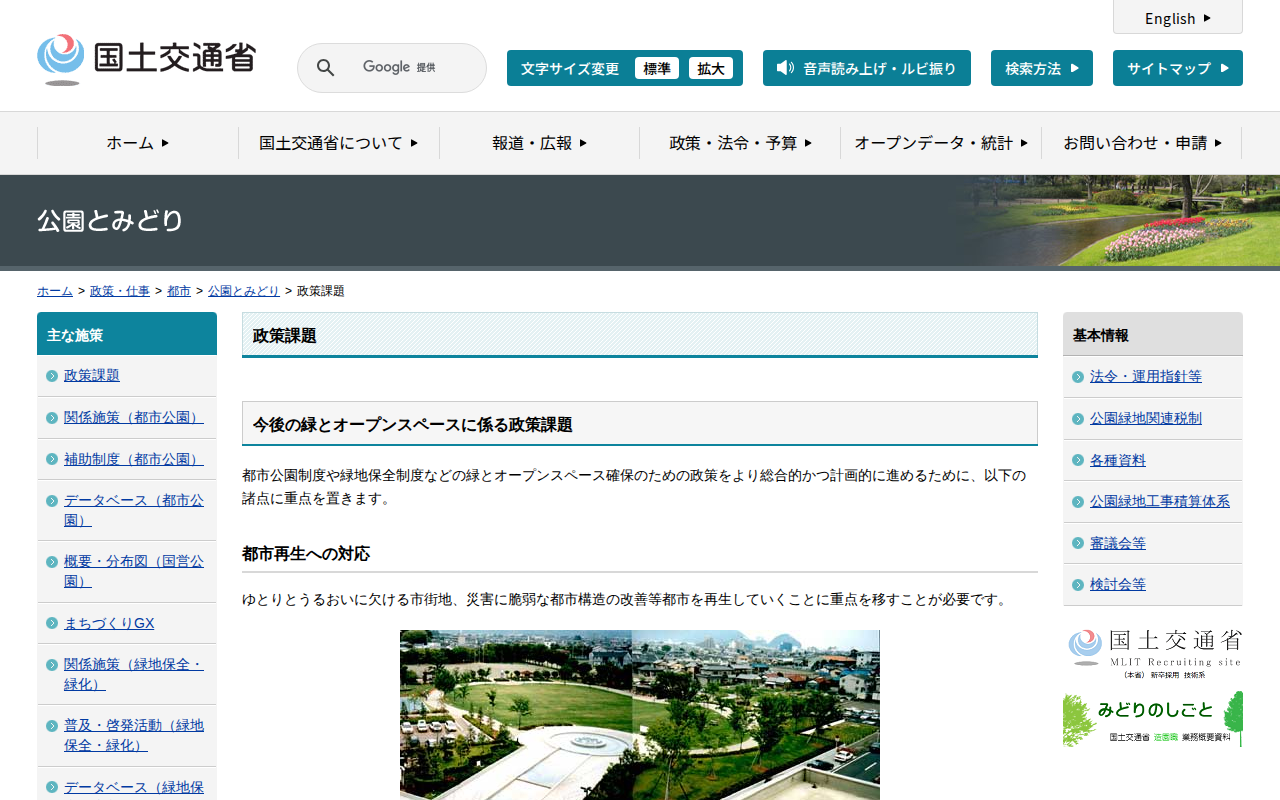
Task: Switch site language to English
Action: (x=1177, y=18)
